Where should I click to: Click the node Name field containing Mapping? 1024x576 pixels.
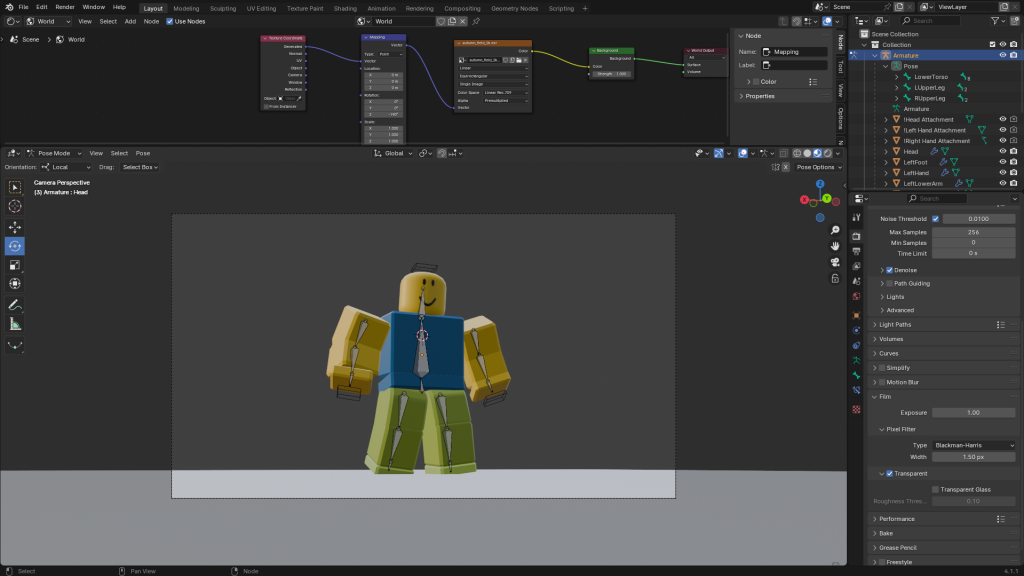[x=794, y=52]
